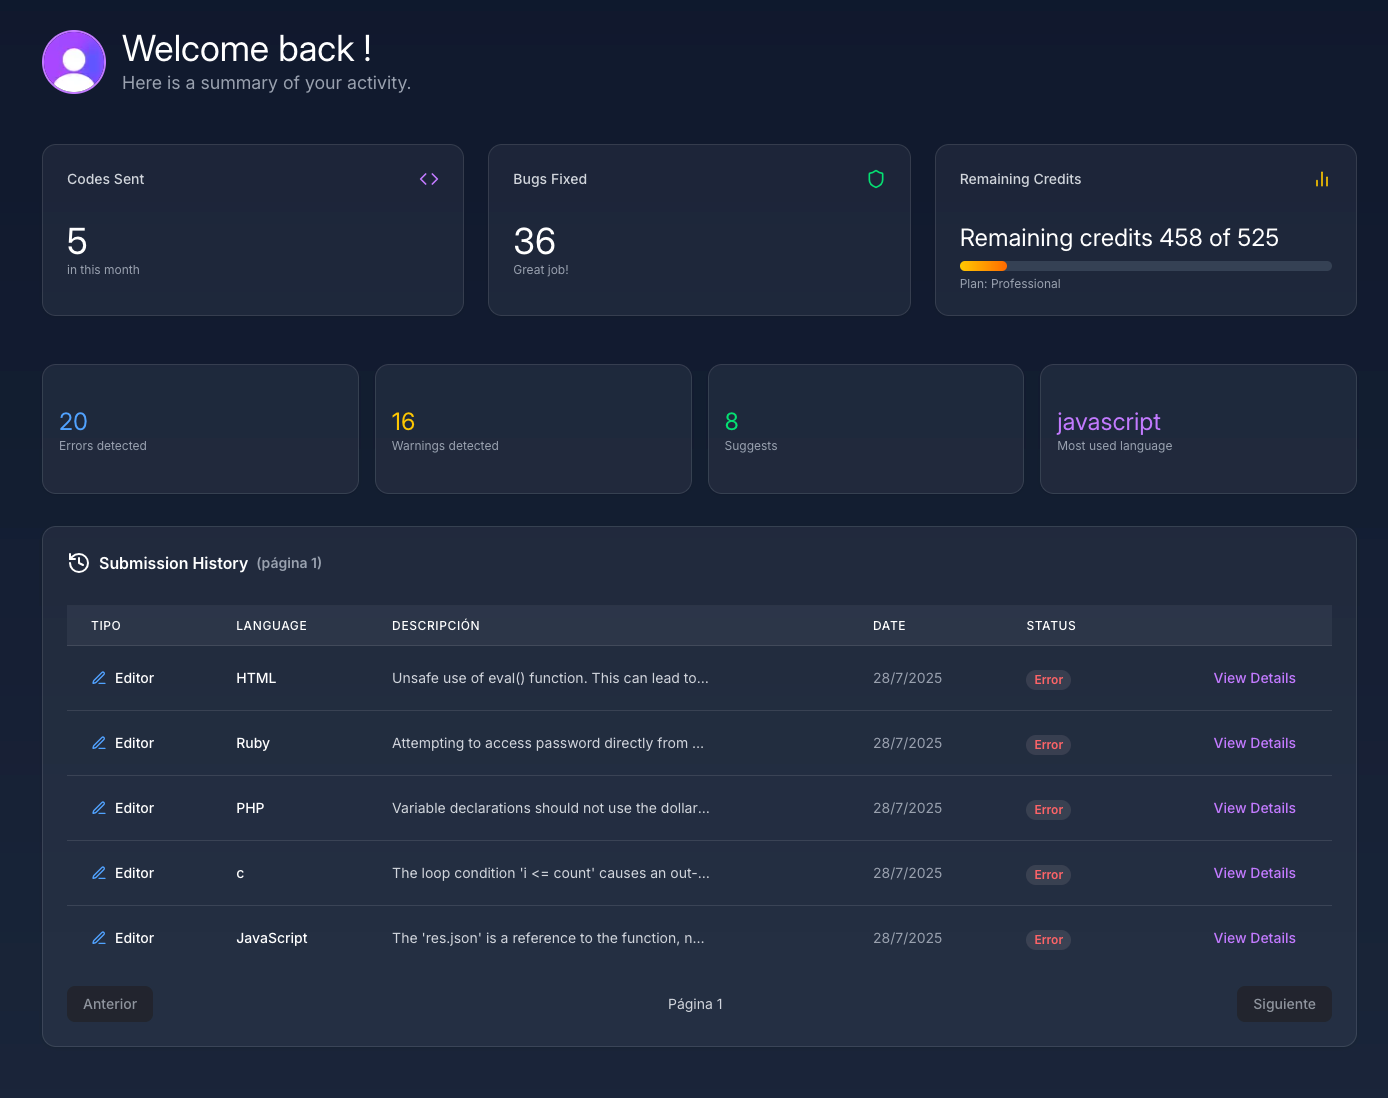Click the pencil Editor icon in HTML row

point(99,678)
